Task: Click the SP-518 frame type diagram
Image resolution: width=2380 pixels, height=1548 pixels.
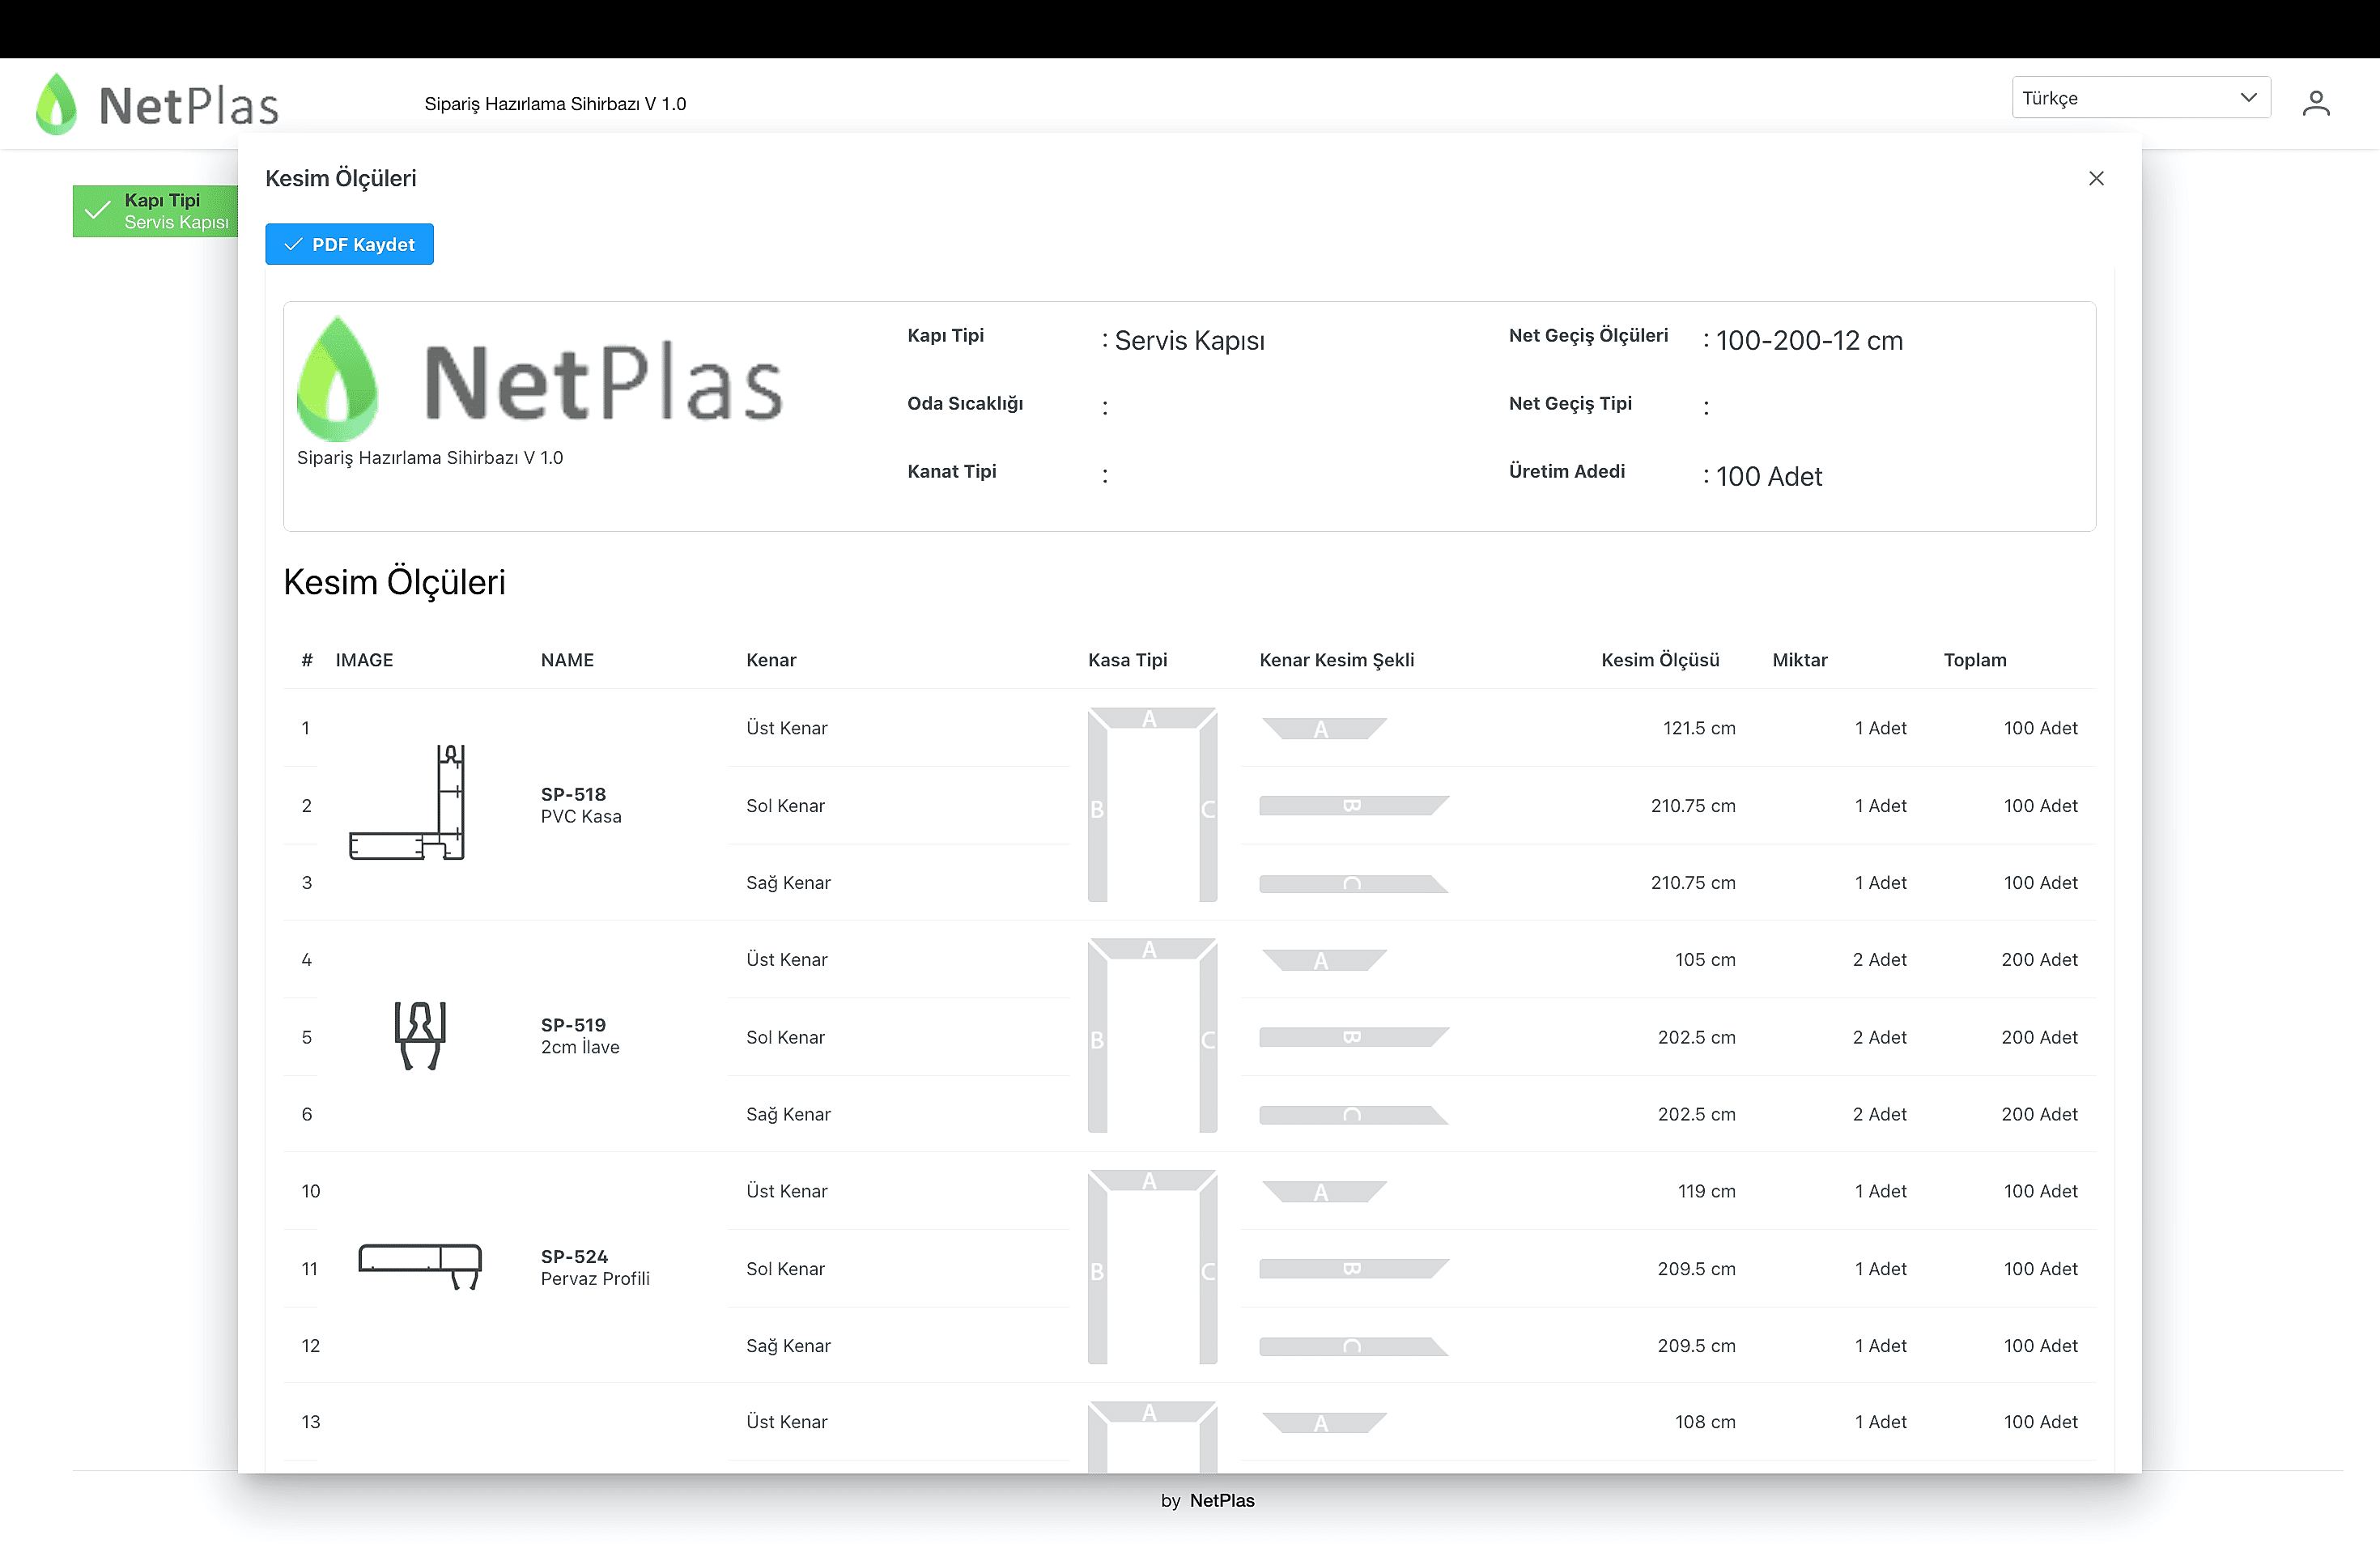Action: coord(1152,804)
